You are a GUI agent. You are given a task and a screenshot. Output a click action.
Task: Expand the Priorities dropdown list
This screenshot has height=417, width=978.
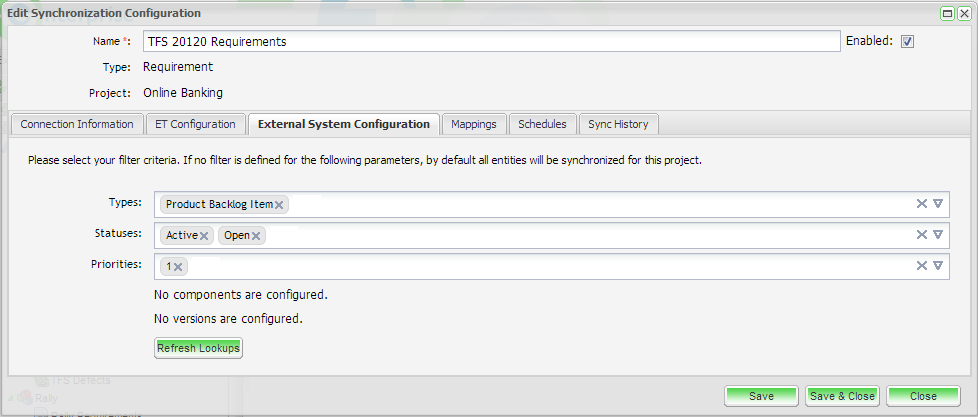tap(938, 266)
